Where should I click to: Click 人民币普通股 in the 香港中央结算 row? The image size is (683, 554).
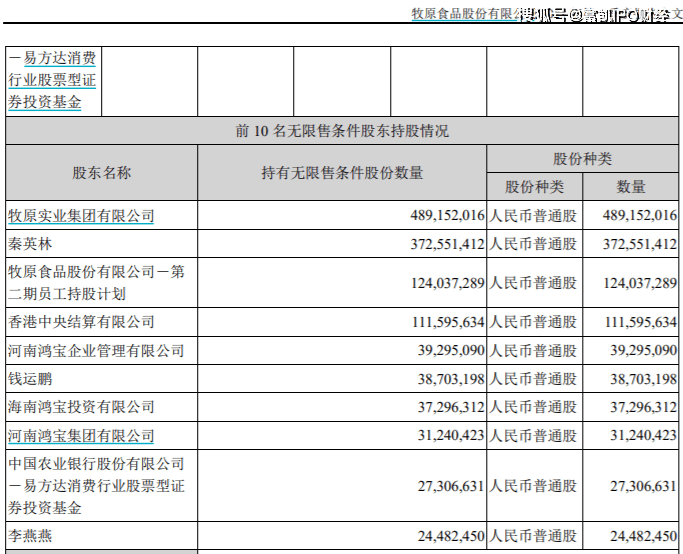click(x=533, y=322)
